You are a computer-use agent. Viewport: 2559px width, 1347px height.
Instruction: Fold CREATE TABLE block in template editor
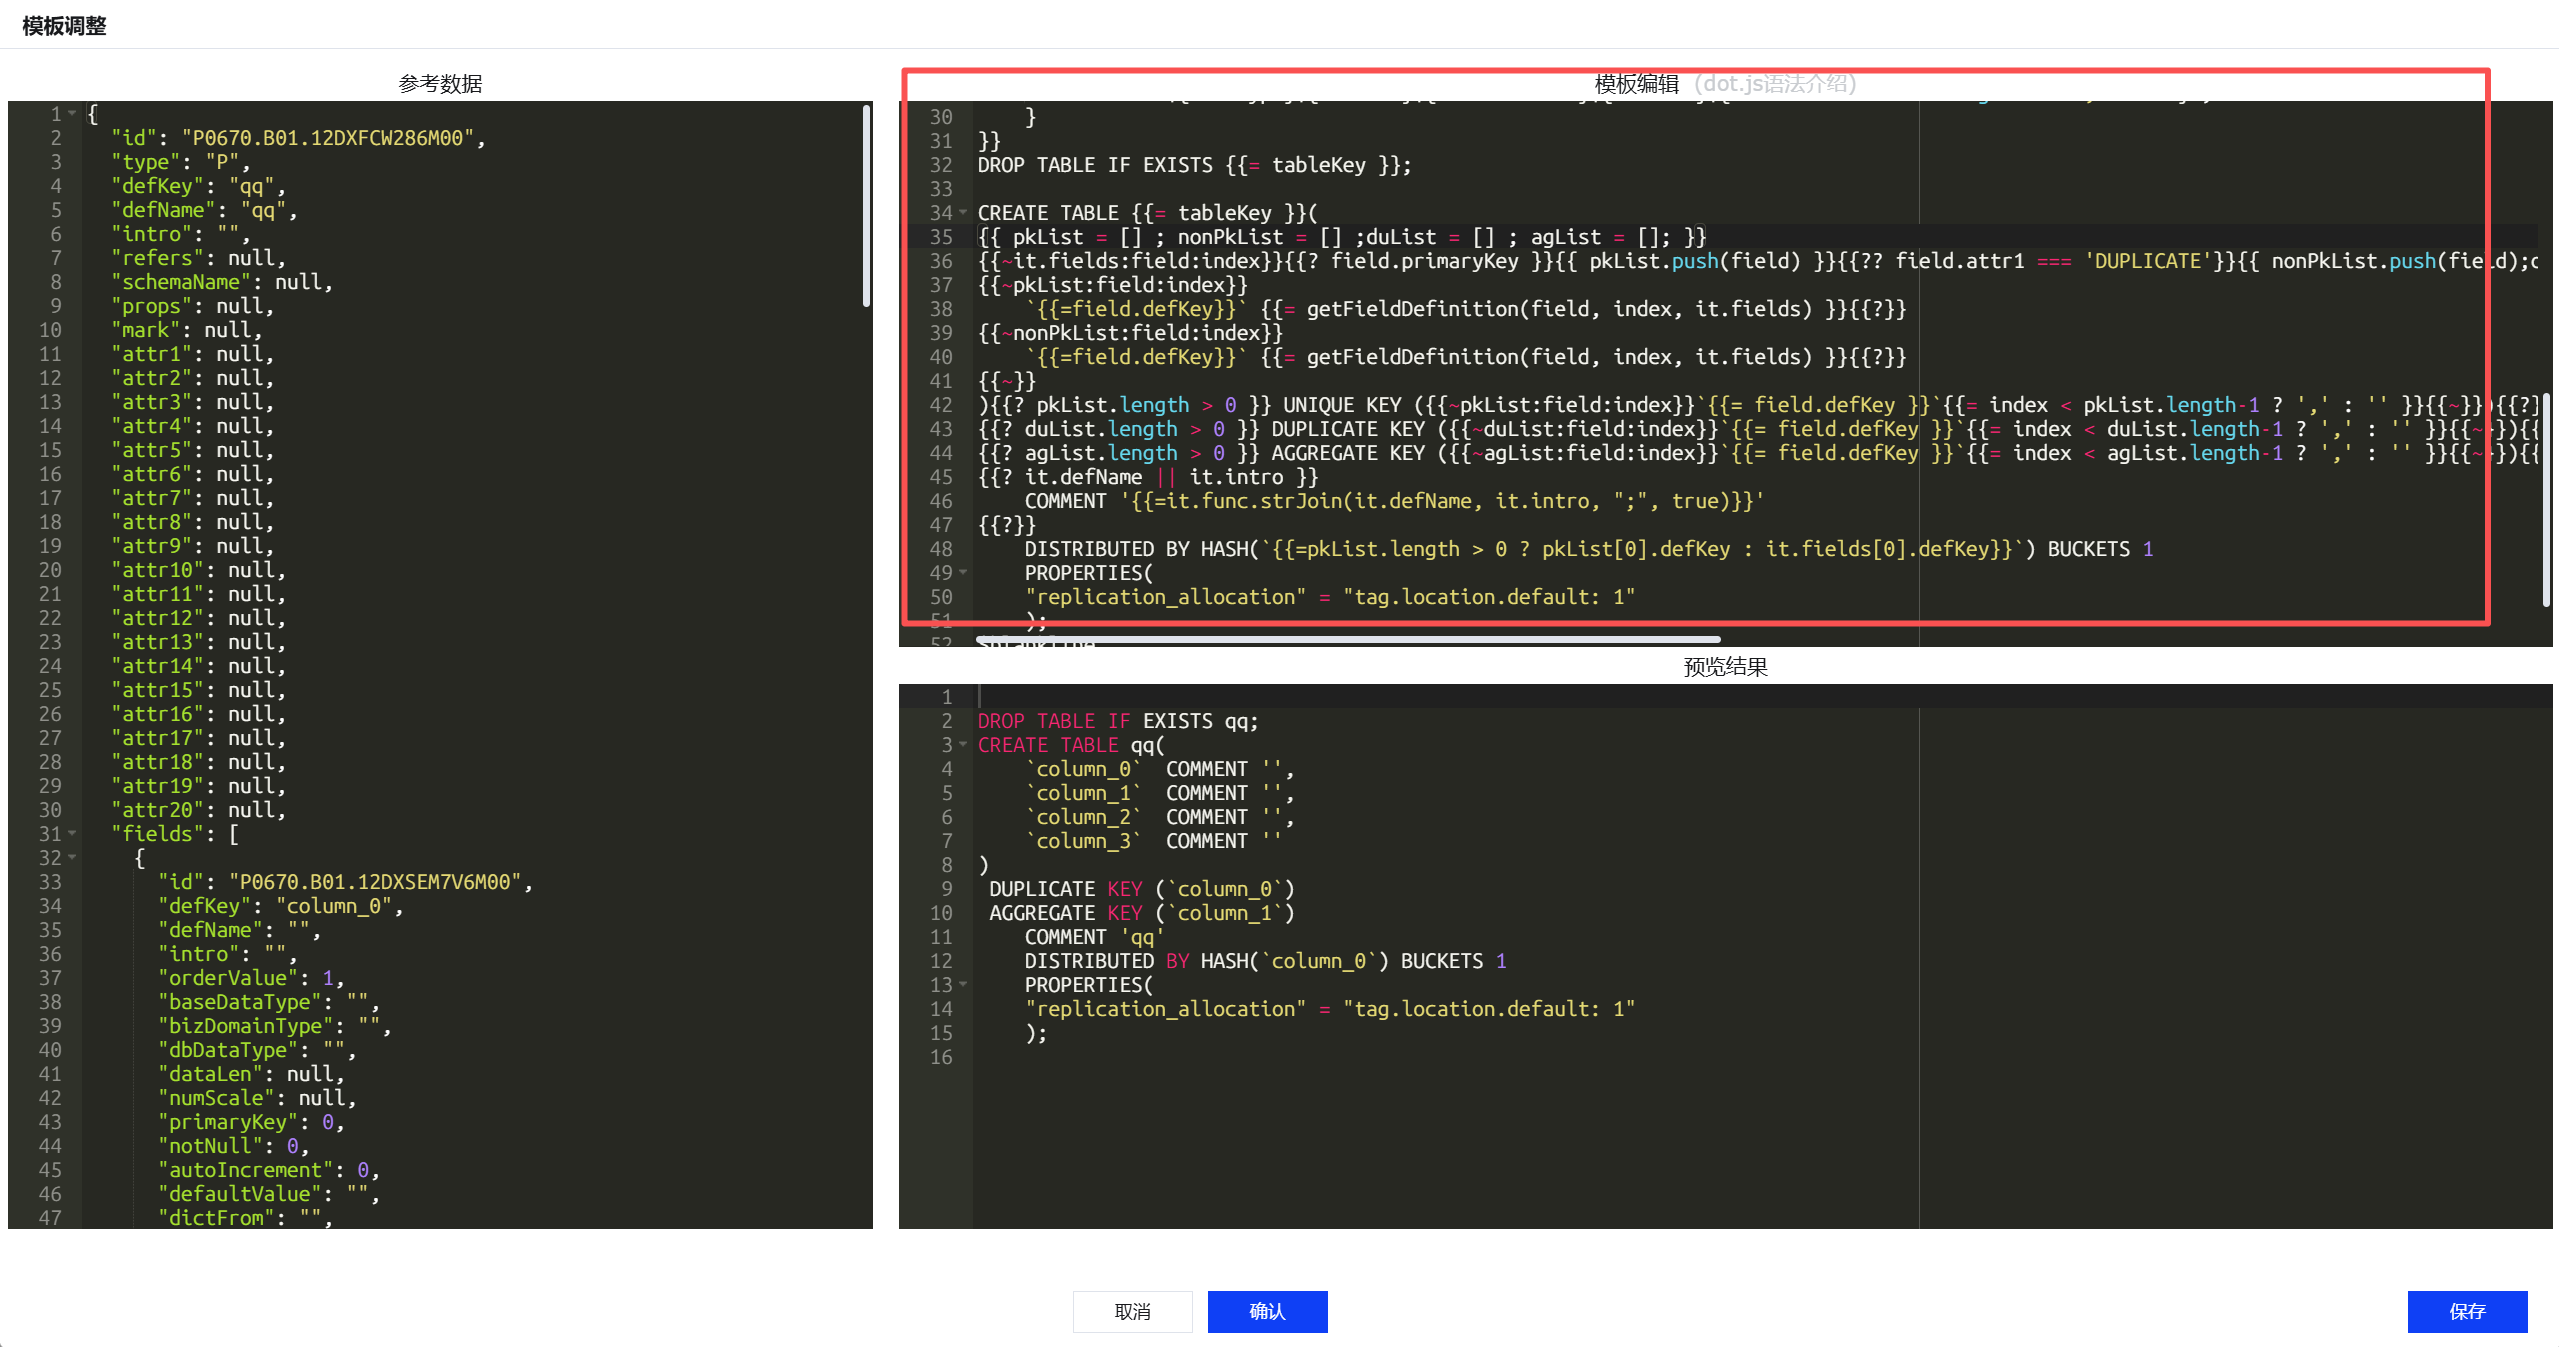tap(963, 213)
